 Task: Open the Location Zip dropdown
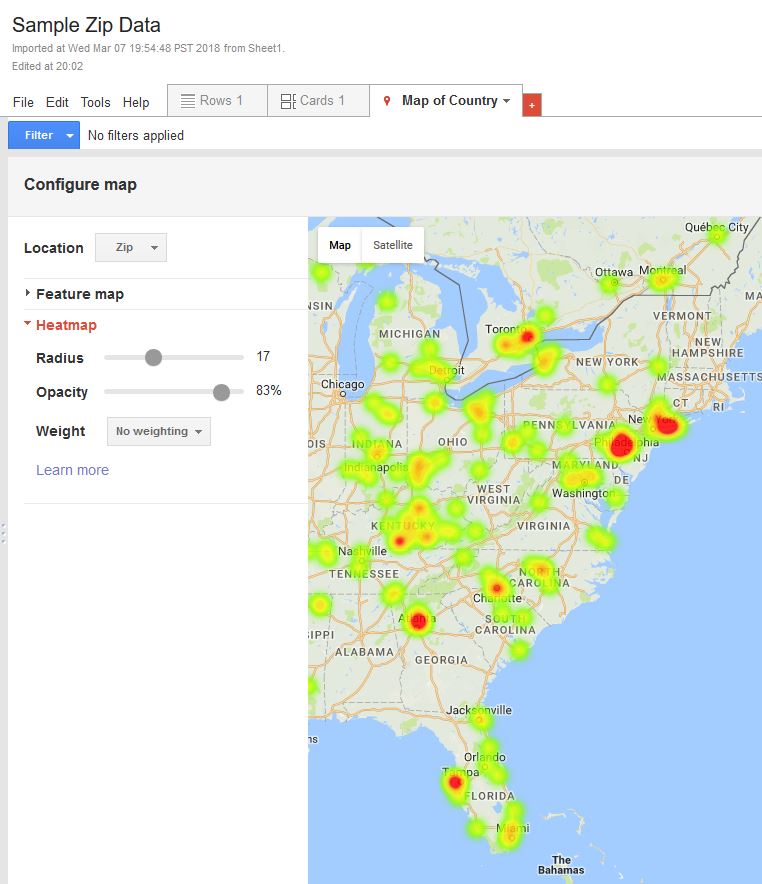(x=131, y=247)
